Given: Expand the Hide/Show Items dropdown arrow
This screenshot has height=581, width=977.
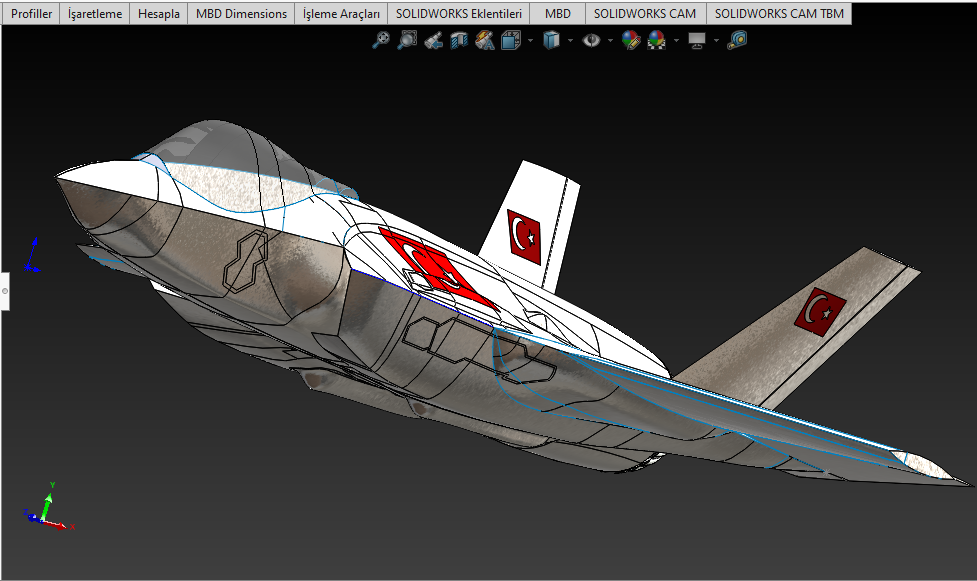Looking at the screenshot, I should click(610, 41).
